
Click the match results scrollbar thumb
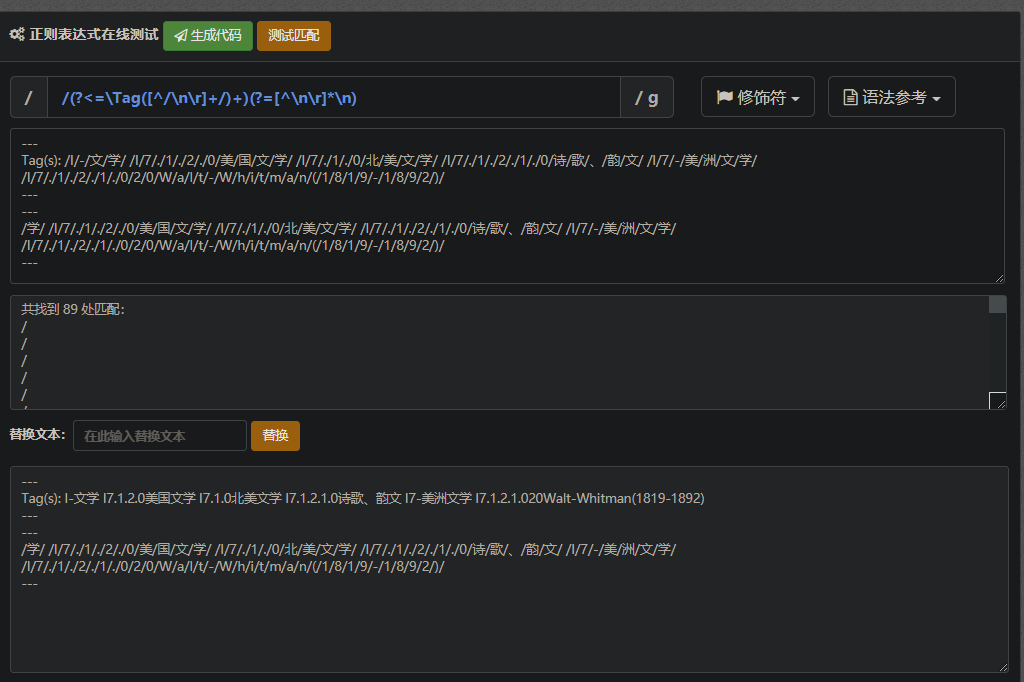click(997, 305)
